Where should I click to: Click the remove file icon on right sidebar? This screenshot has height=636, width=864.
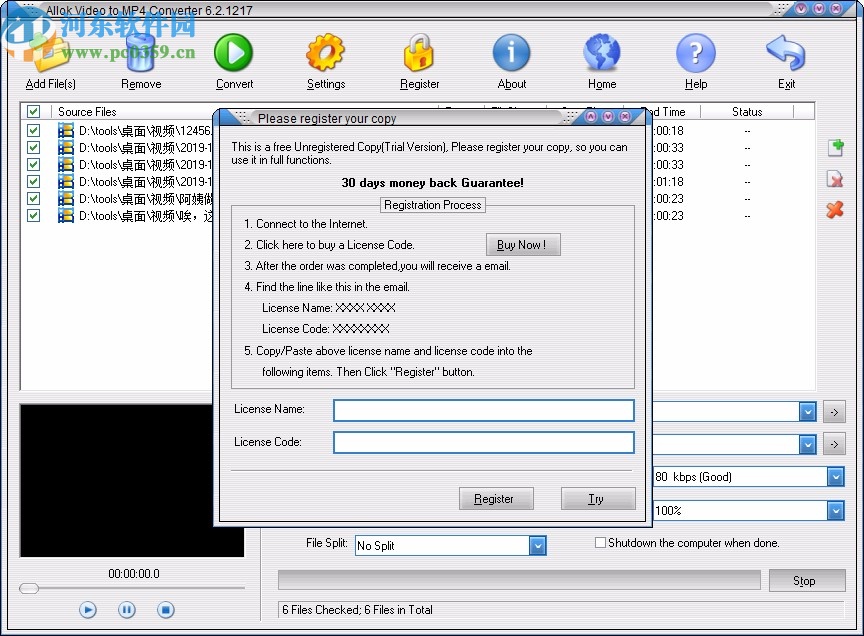click(x=836, y=179)
